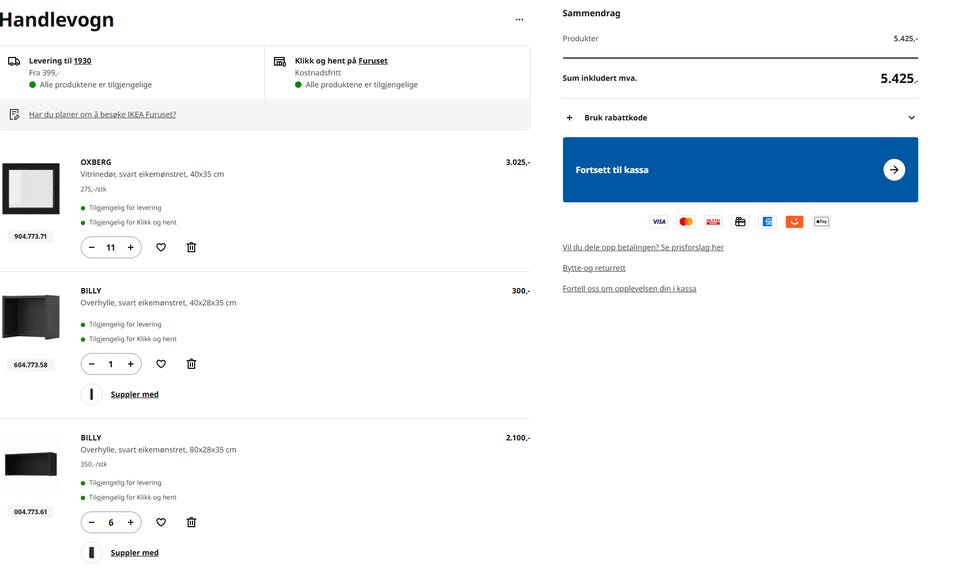
Task: Open Fortell oss om opplevelsen link
Action: [629, 288]
